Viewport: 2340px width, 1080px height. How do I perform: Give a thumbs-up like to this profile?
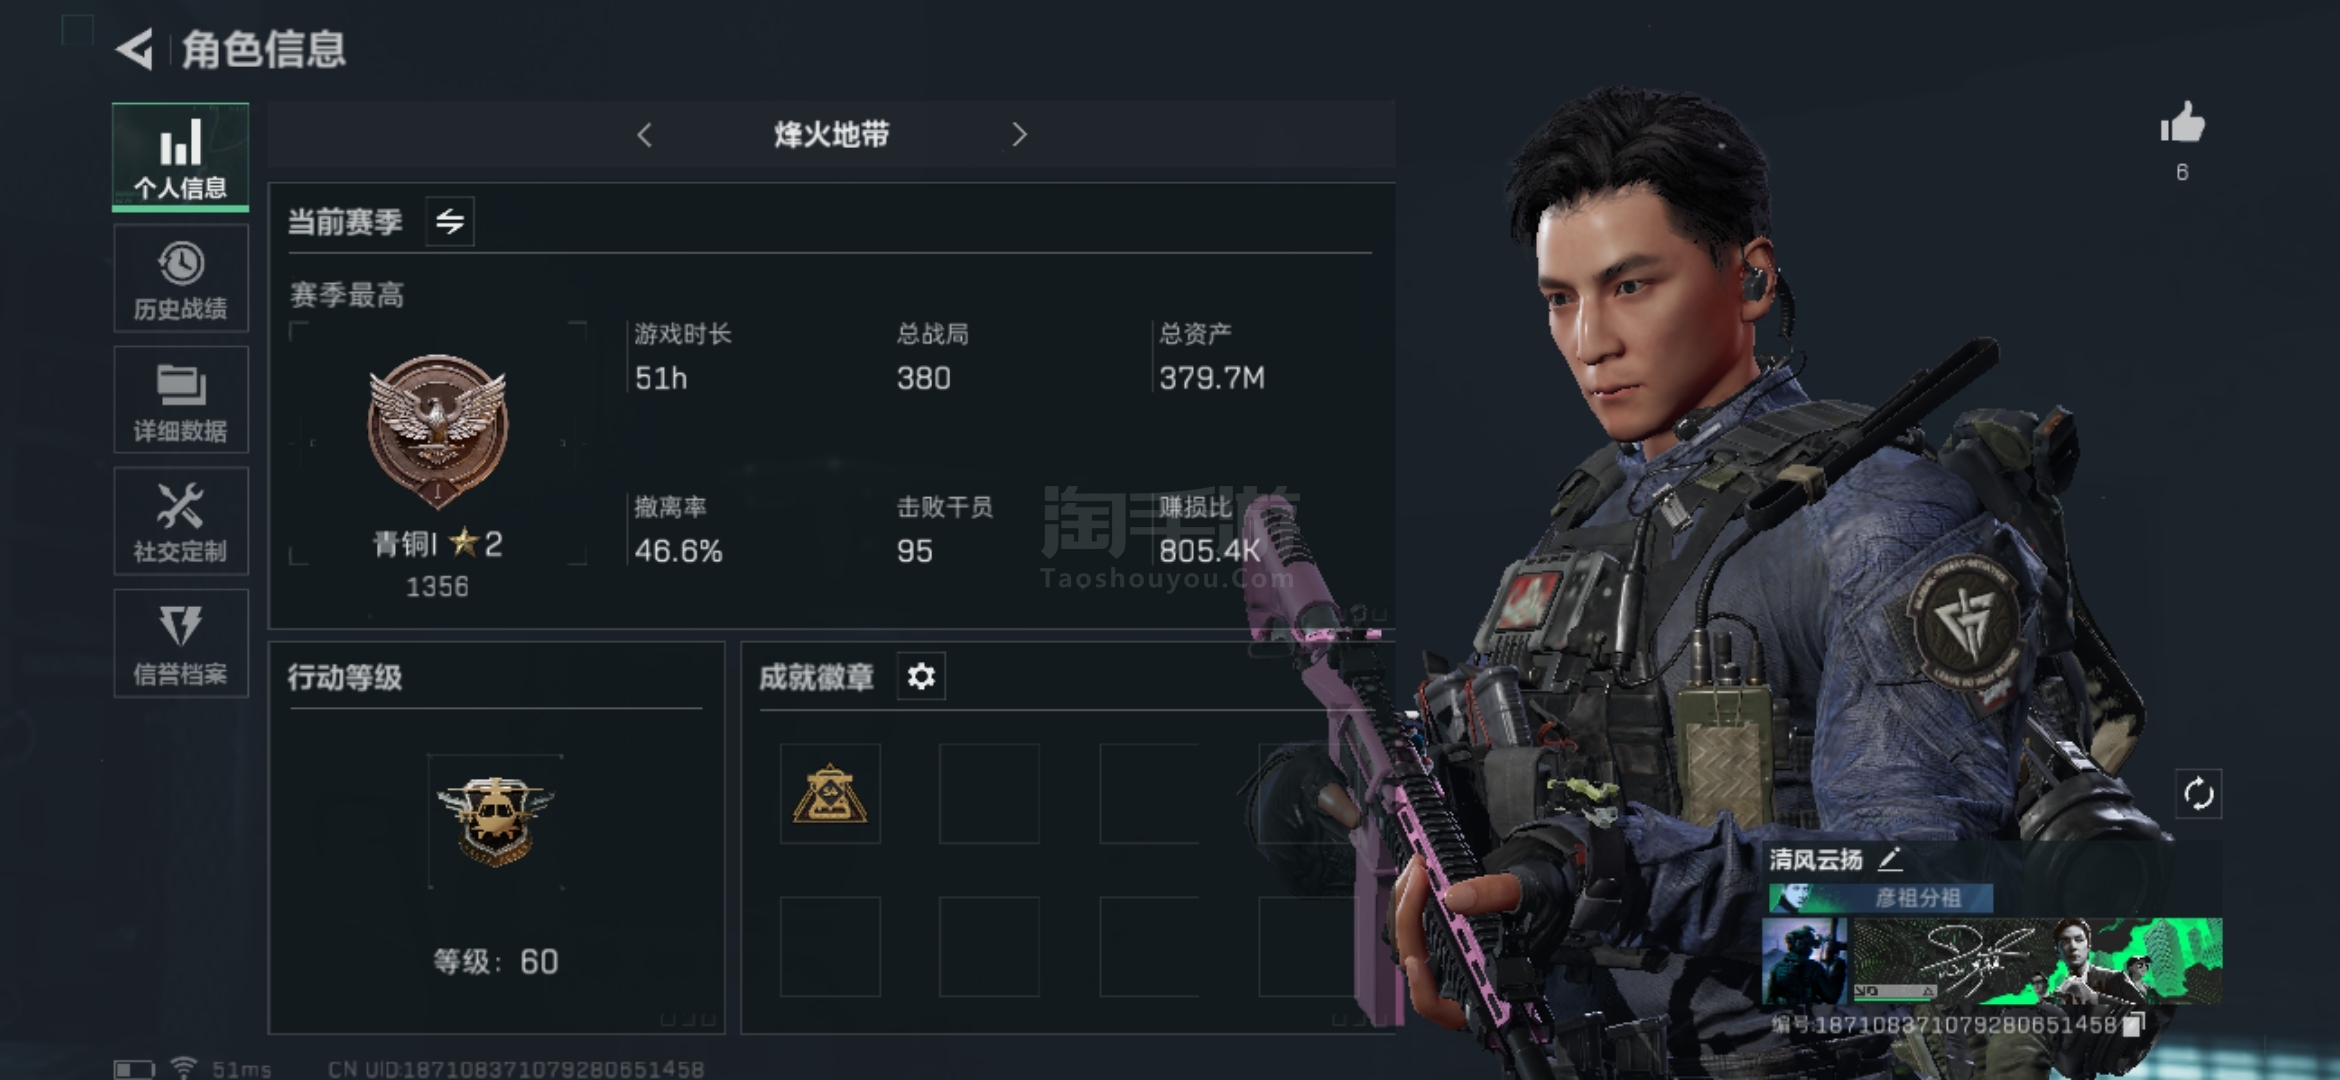[2182, 126]
